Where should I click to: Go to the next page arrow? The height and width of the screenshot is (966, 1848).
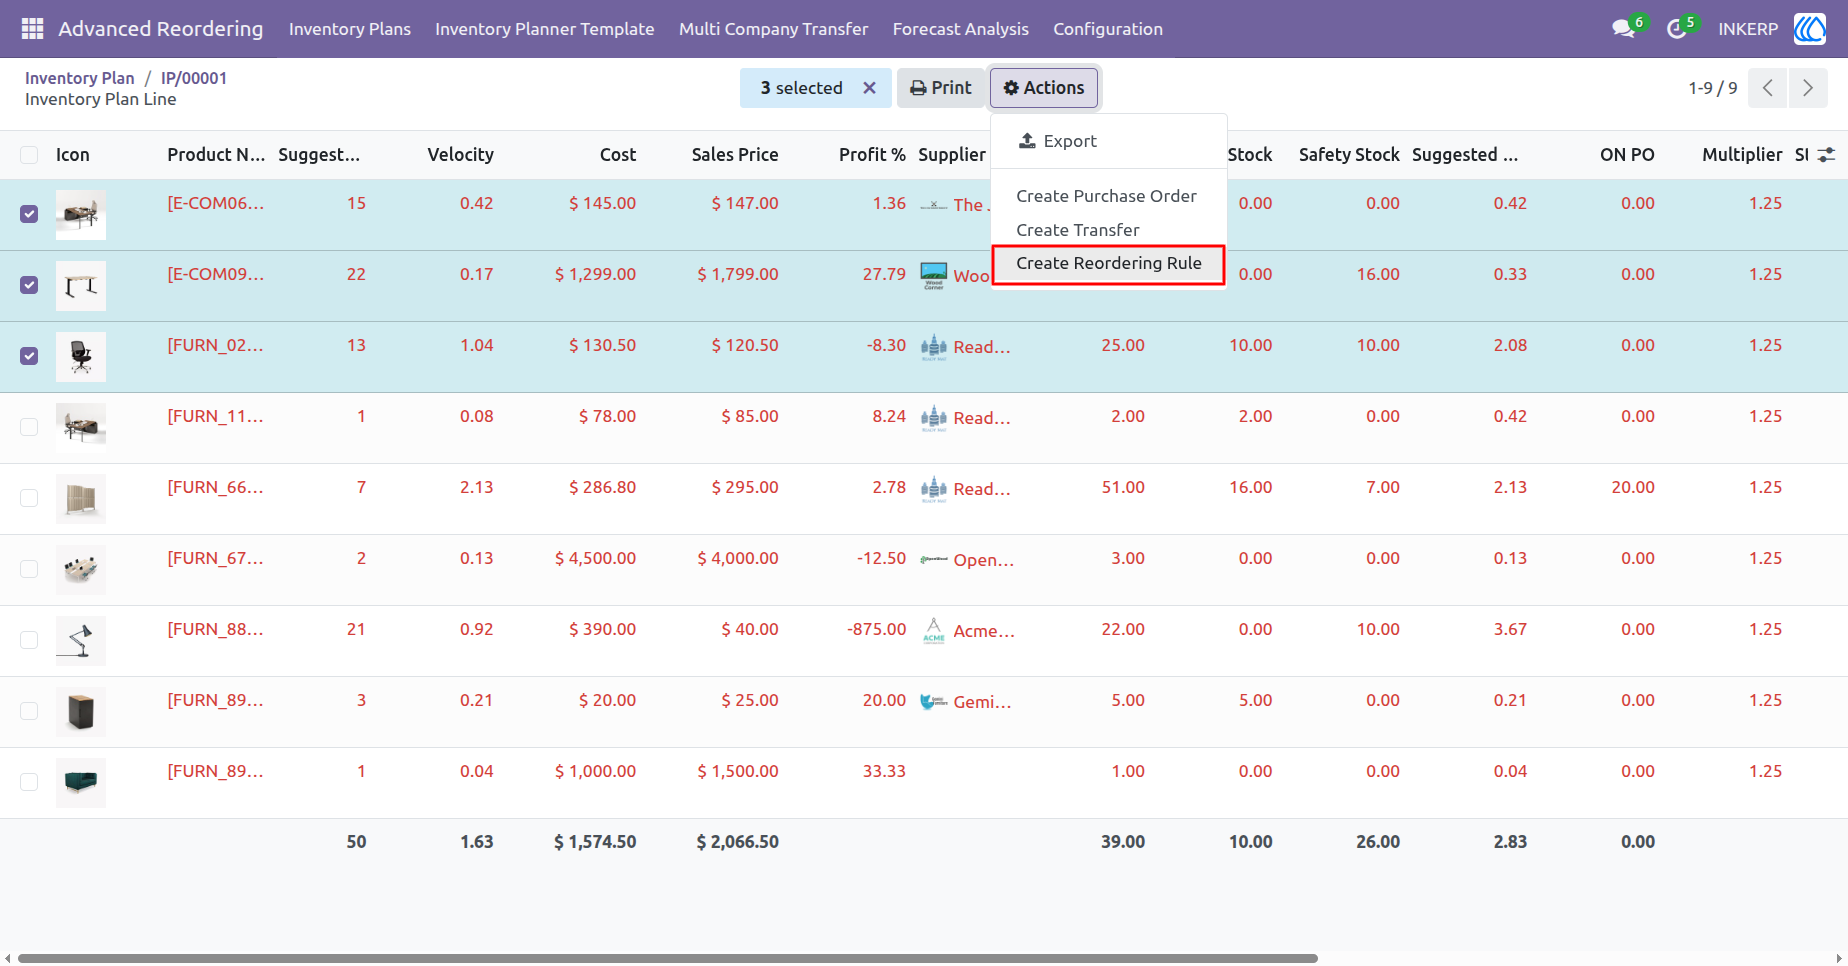coord(1808,88)
